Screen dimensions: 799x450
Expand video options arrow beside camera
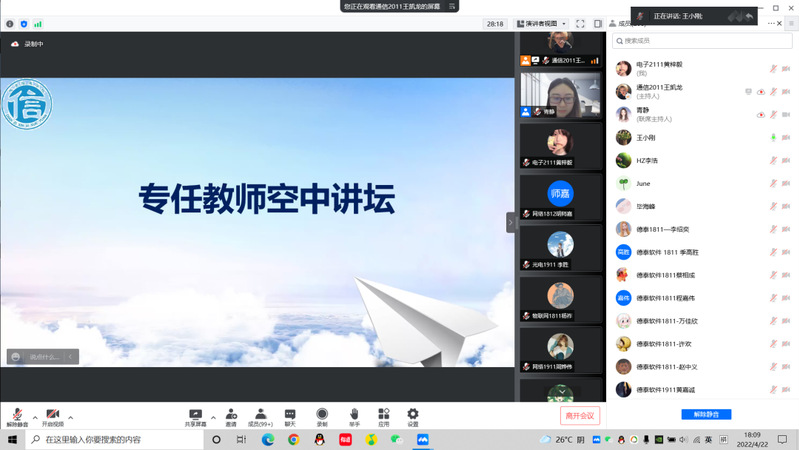pyautogui.click(x=70, y=416)
